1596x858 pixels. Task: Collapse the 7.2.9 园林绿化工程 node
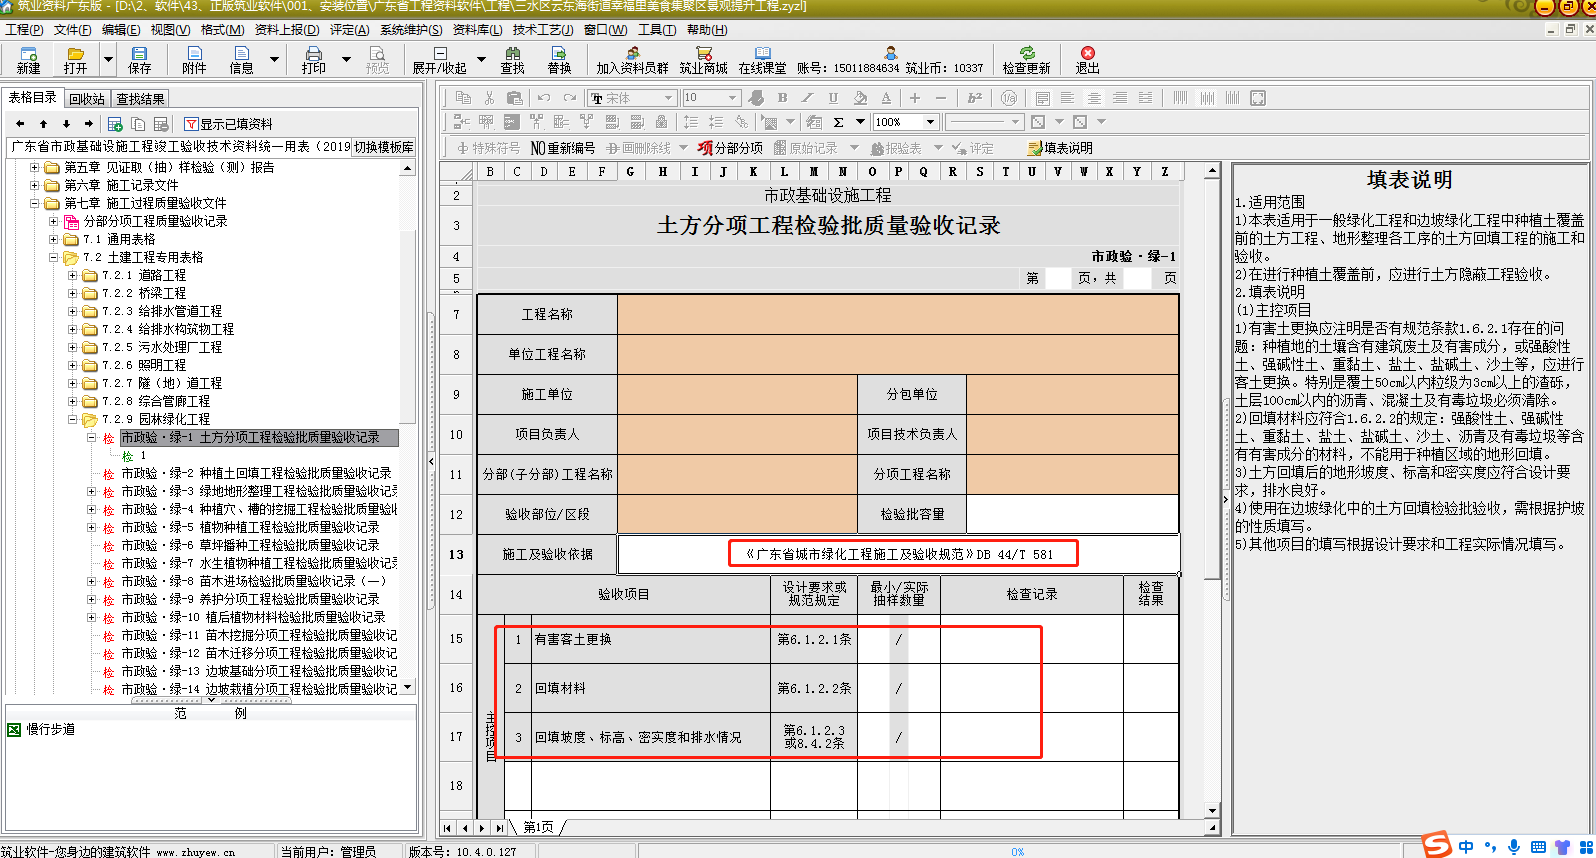(72, 419)
